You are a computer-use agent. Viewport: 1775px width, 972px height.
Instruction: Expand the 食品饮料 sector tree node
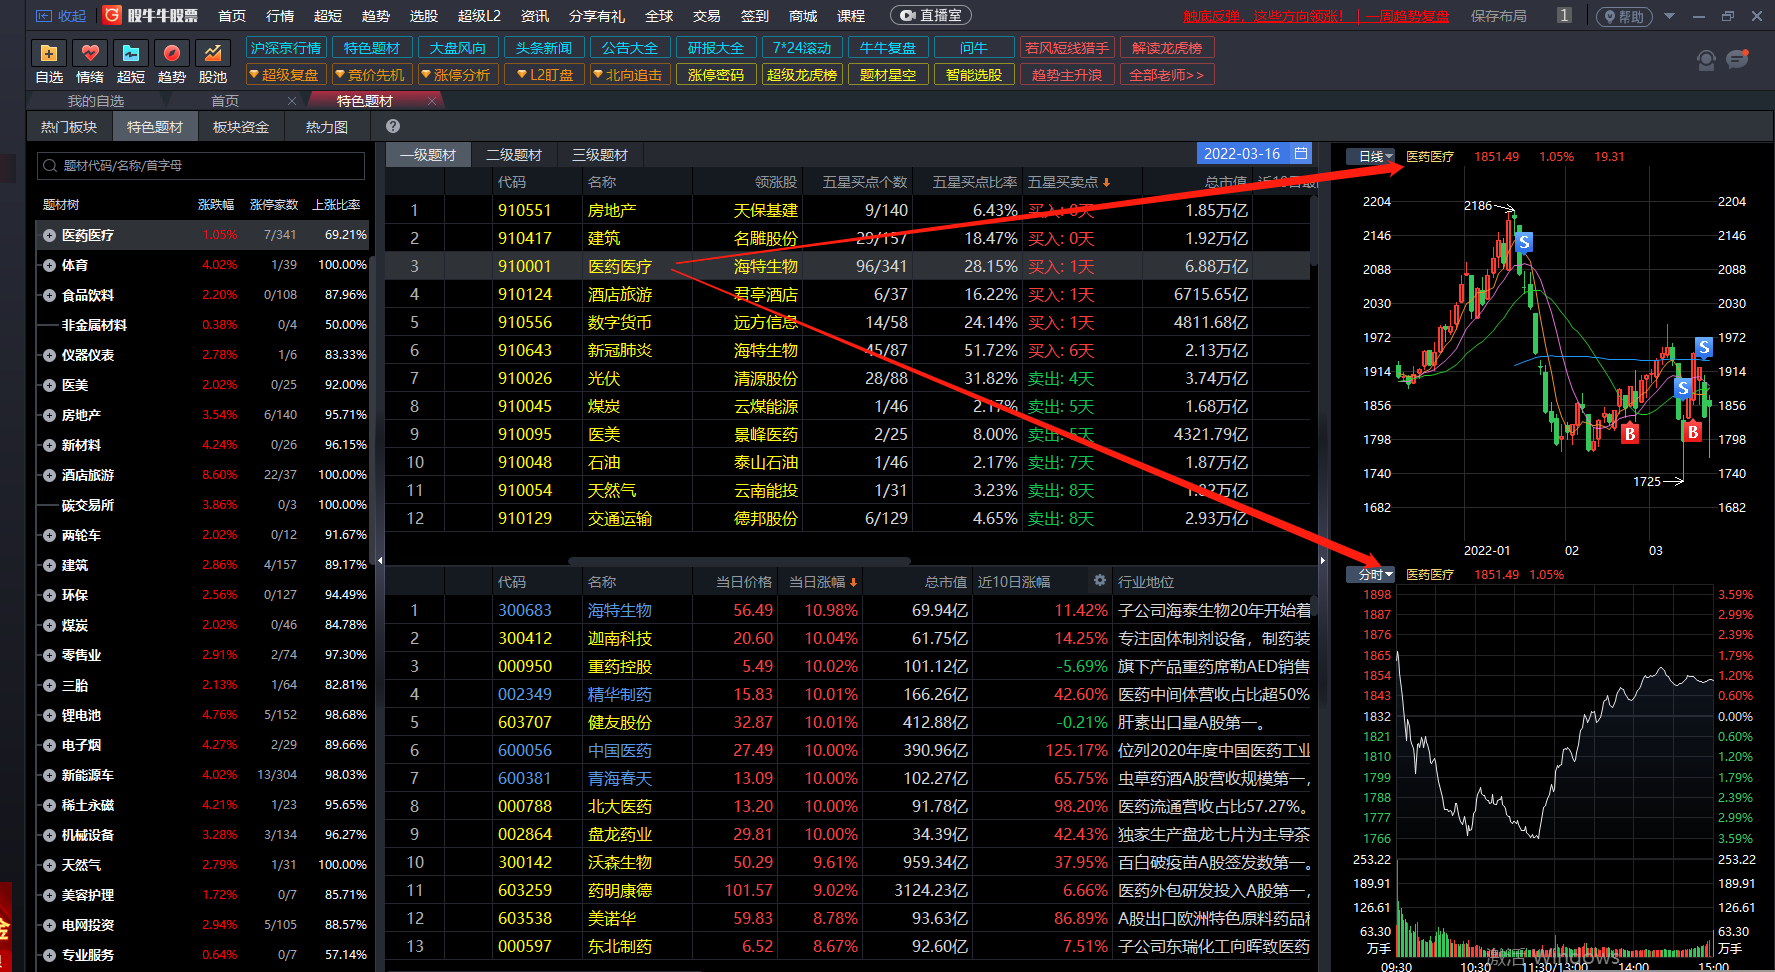pos(49,295)
